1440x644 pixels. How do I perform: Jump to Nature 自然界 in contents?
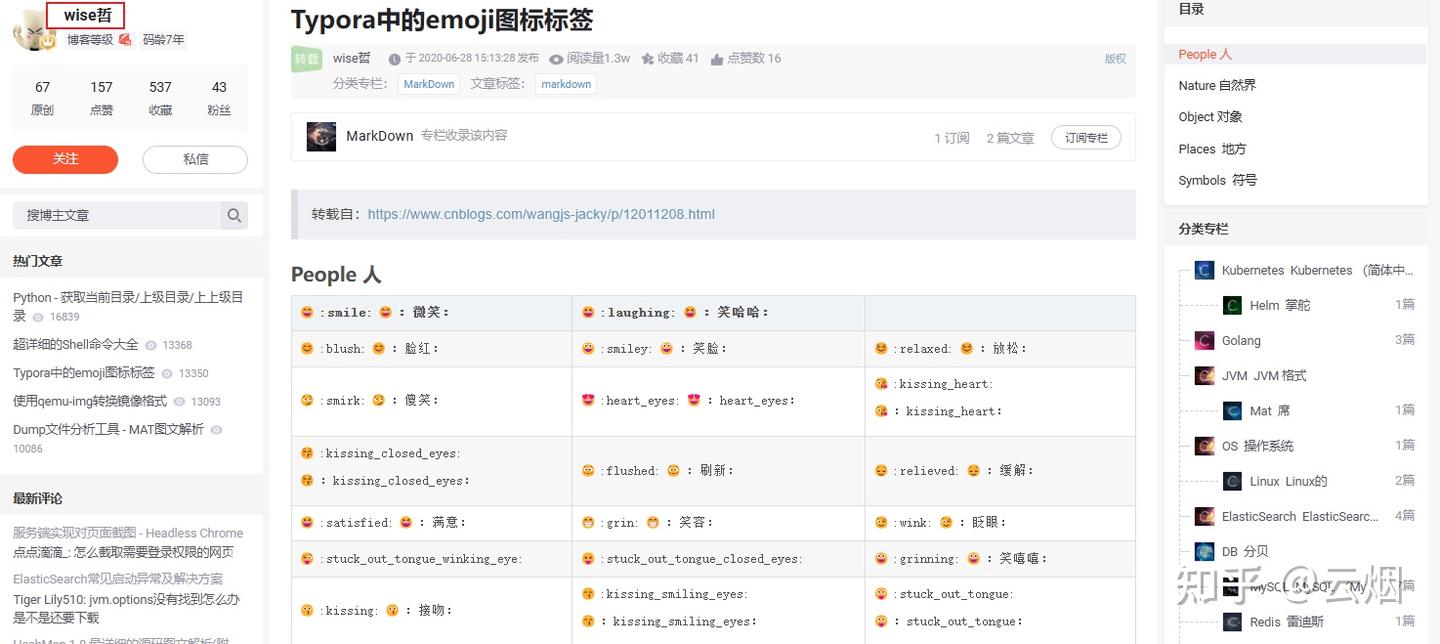tap(1217, 86)
